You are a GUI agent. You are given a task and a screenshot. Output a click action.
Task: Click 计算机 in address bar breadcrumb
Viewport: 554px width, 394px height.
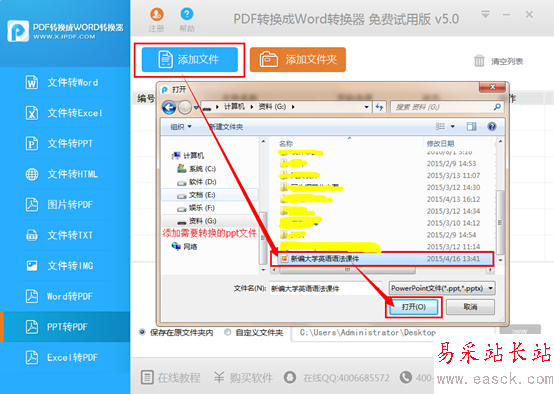tap(234, 106)
